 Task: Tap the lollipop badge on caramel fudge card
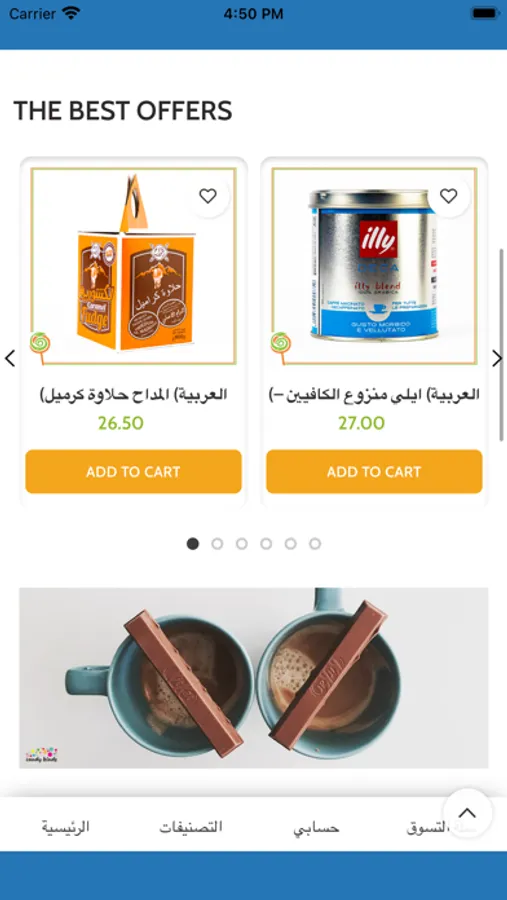tap(40, 347)
